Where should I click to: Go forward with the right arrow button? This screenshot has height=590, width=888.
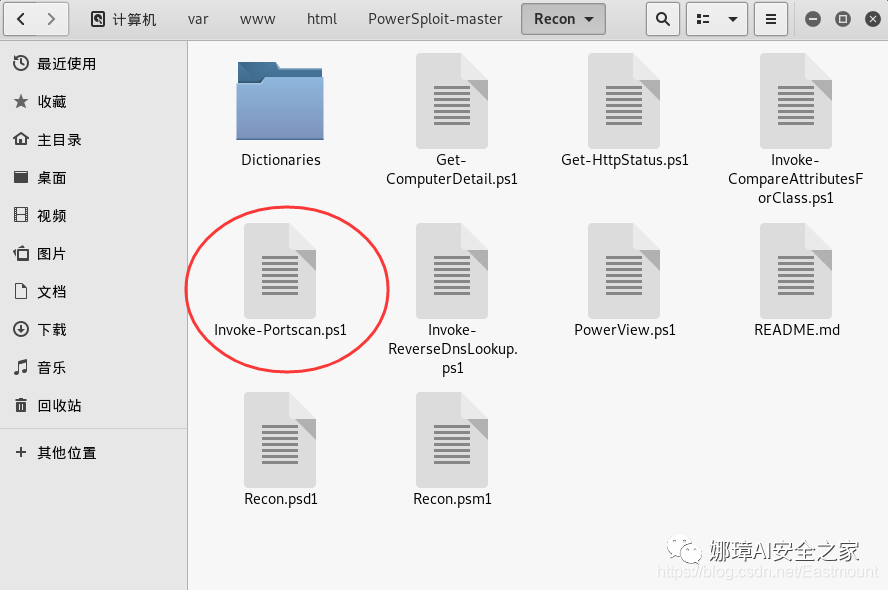tap(52, 19)
